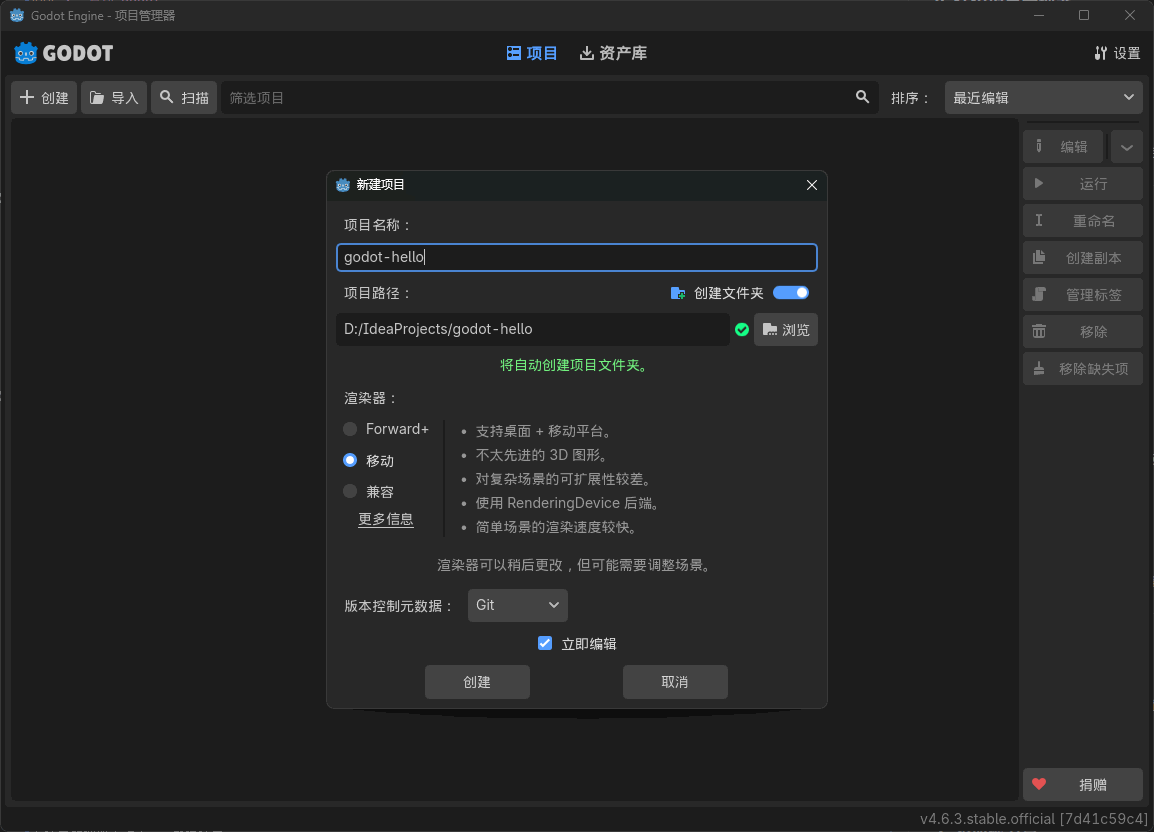Open the 最近编辑 sort dropdown
This screenshot has width=1154, height=832.
tap(1044, 97)
